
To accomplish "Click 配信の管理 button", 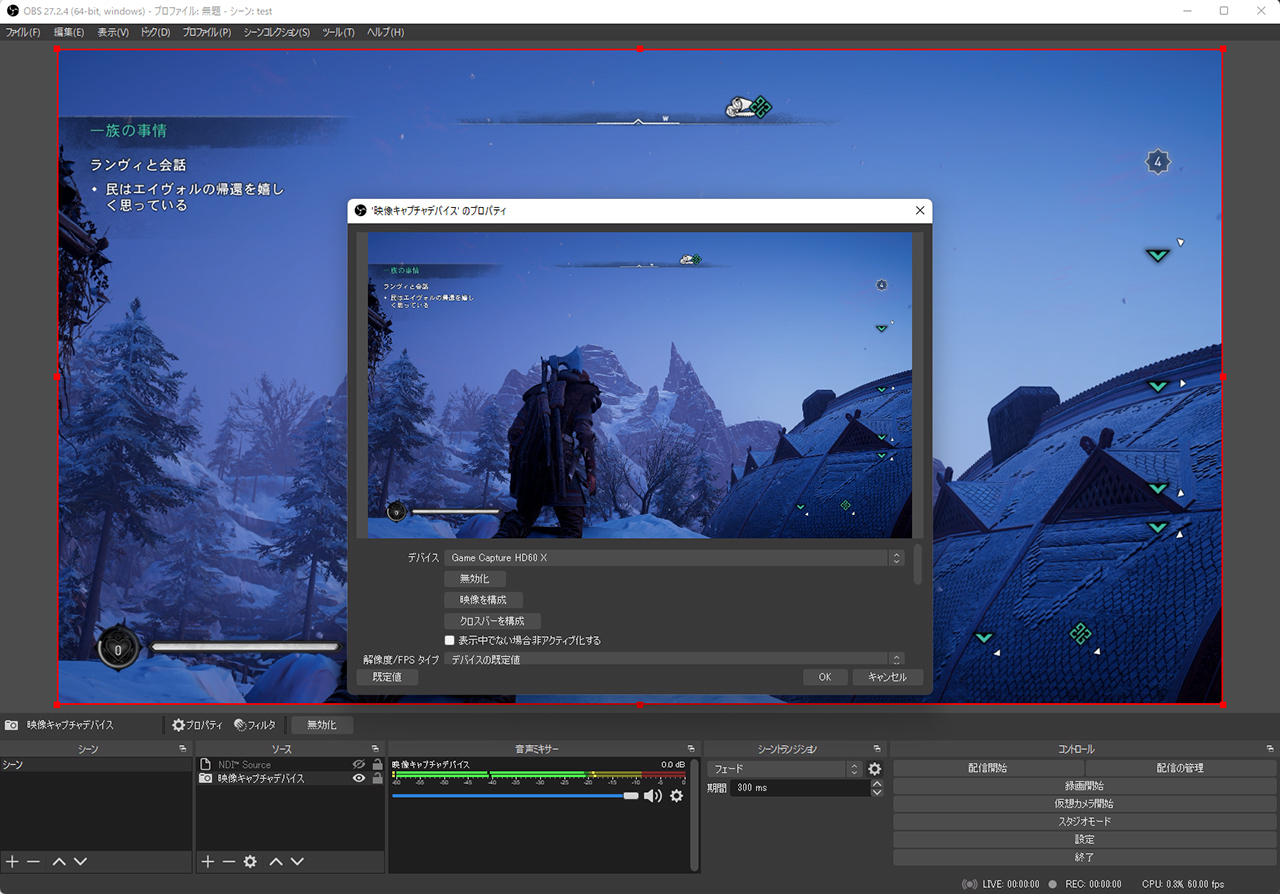I will click(x=1180, y=768).
